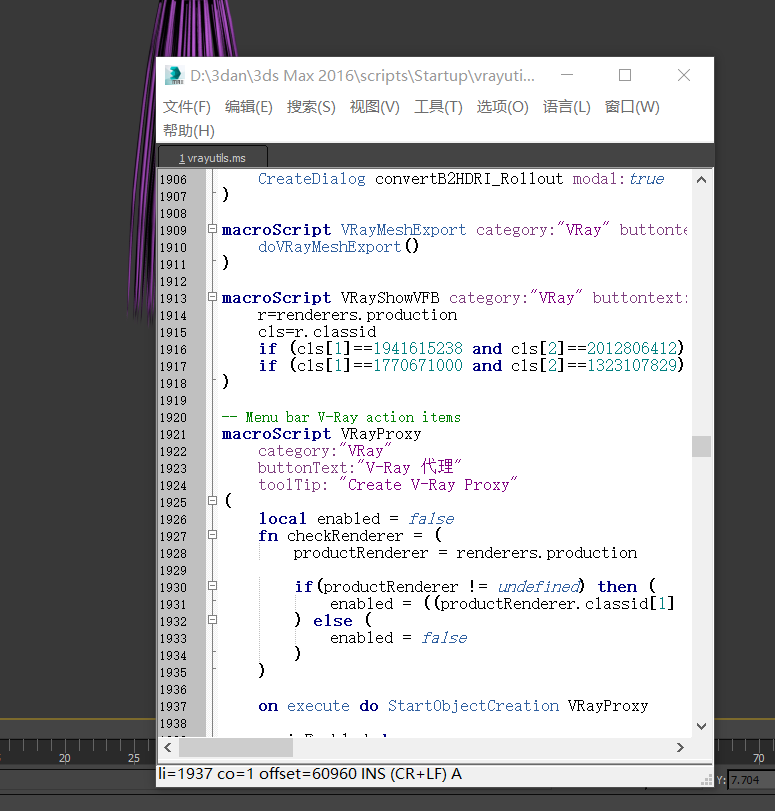Click StartObjectCreation on line 1937

[x=473, y=706]
